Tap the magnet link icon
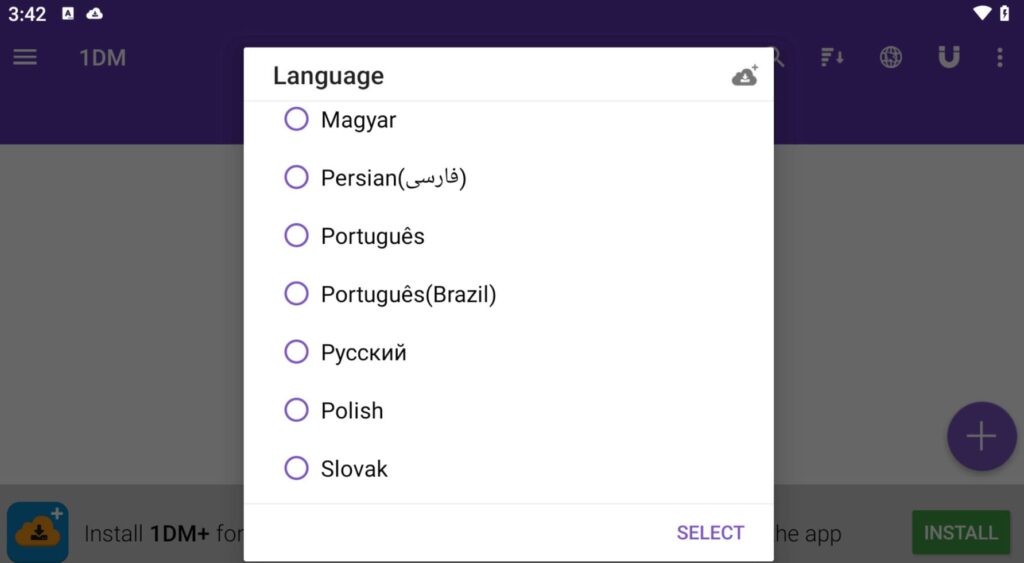 [x=948, y=57]
